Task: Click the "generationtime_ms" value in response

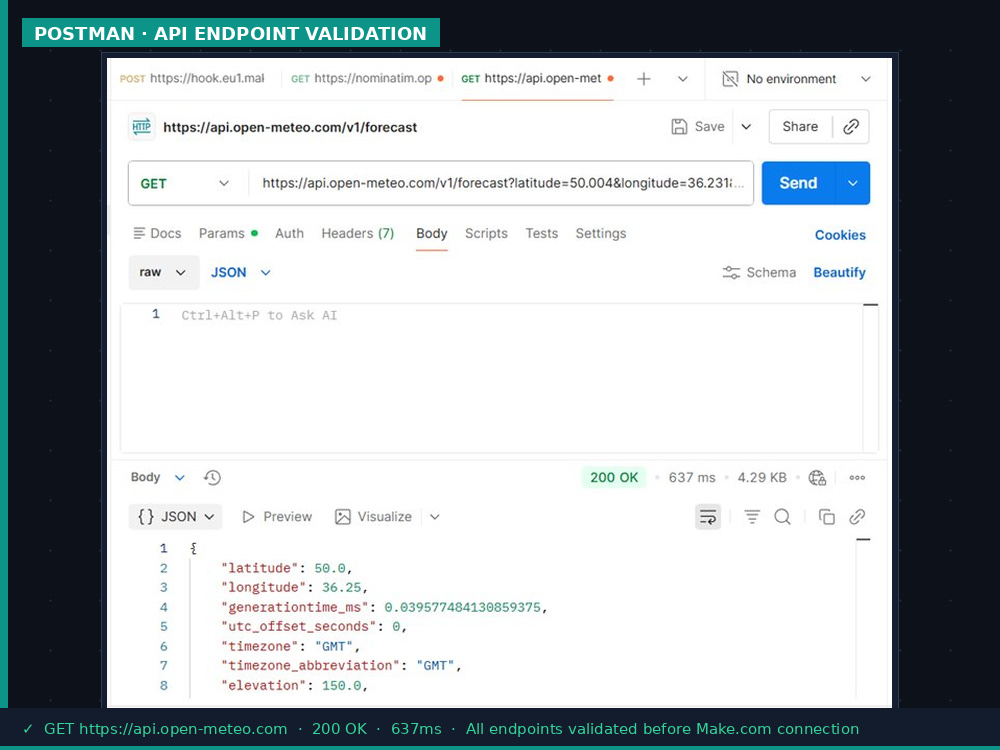Action: pos(462,607)
